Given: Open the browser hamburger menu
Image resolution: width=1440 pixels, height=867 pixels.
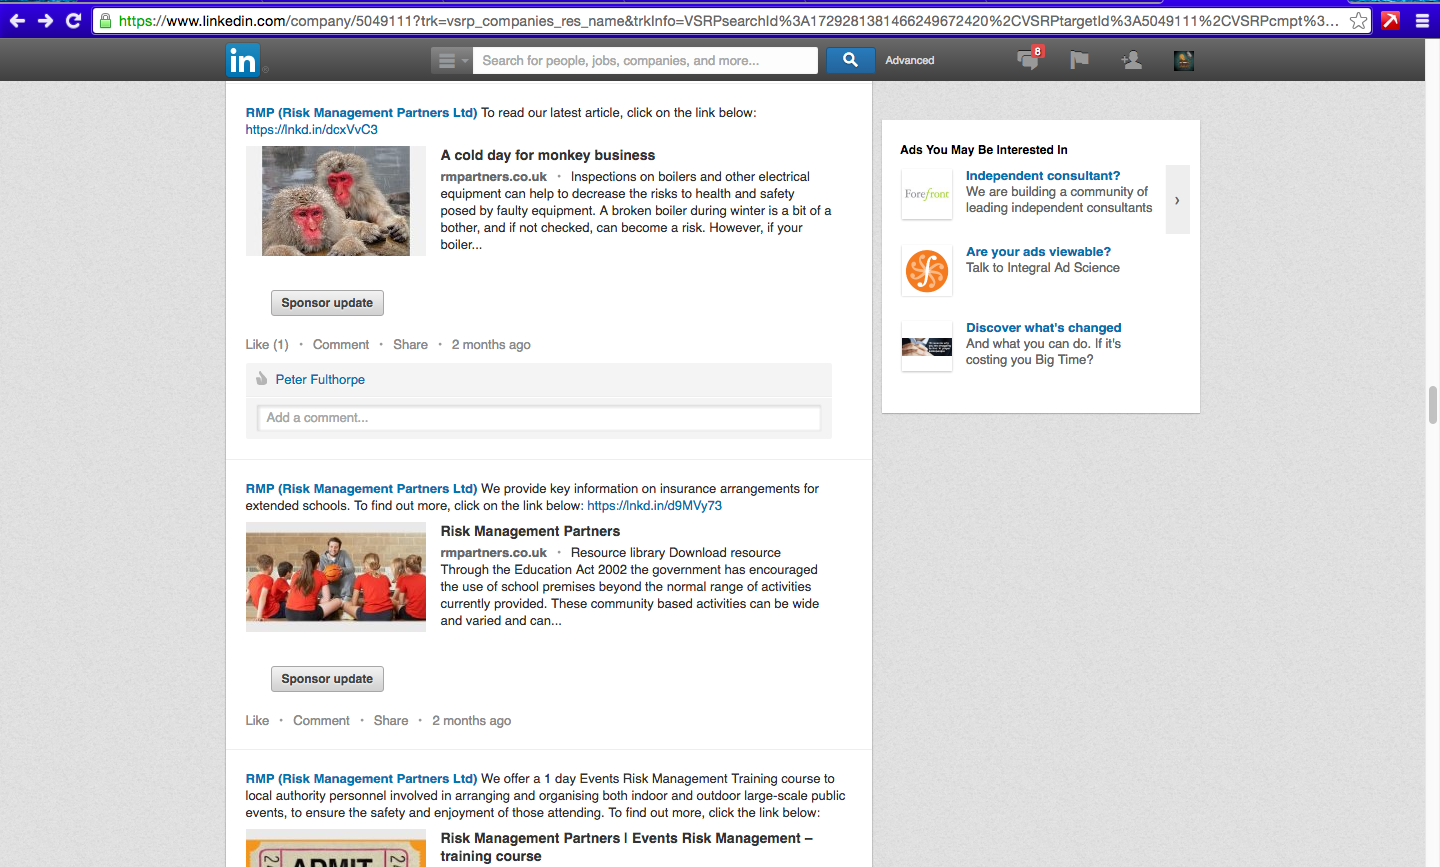Looking at the screenshot, I should click(x=1422, y=20).
